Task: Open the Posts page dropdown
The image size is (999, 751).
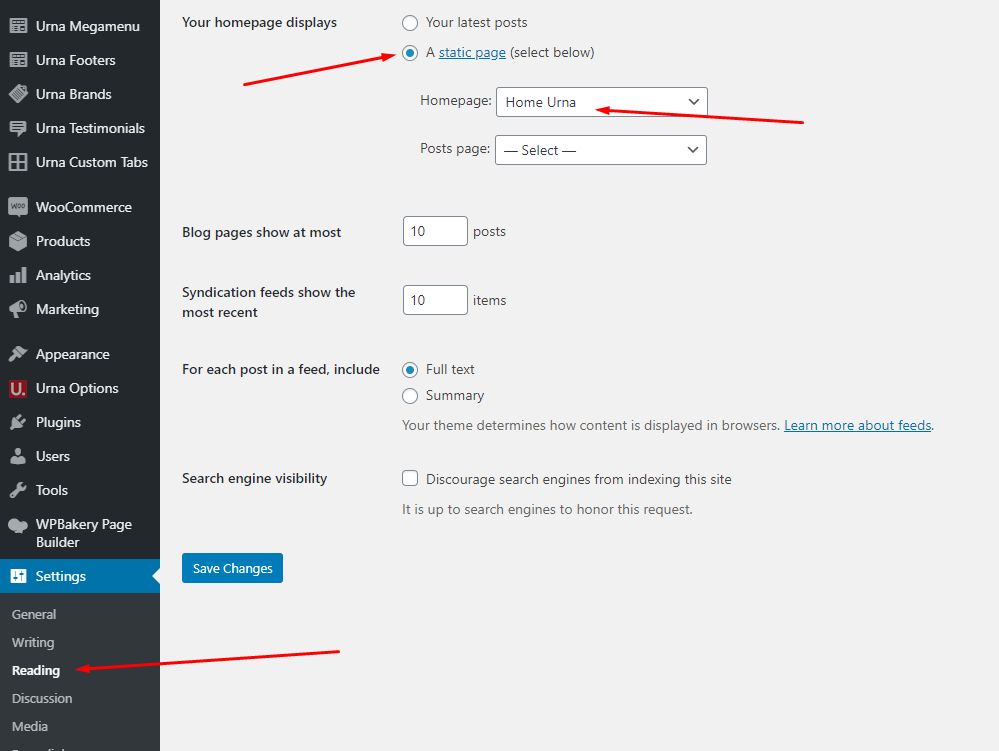Action: [601, 150]
